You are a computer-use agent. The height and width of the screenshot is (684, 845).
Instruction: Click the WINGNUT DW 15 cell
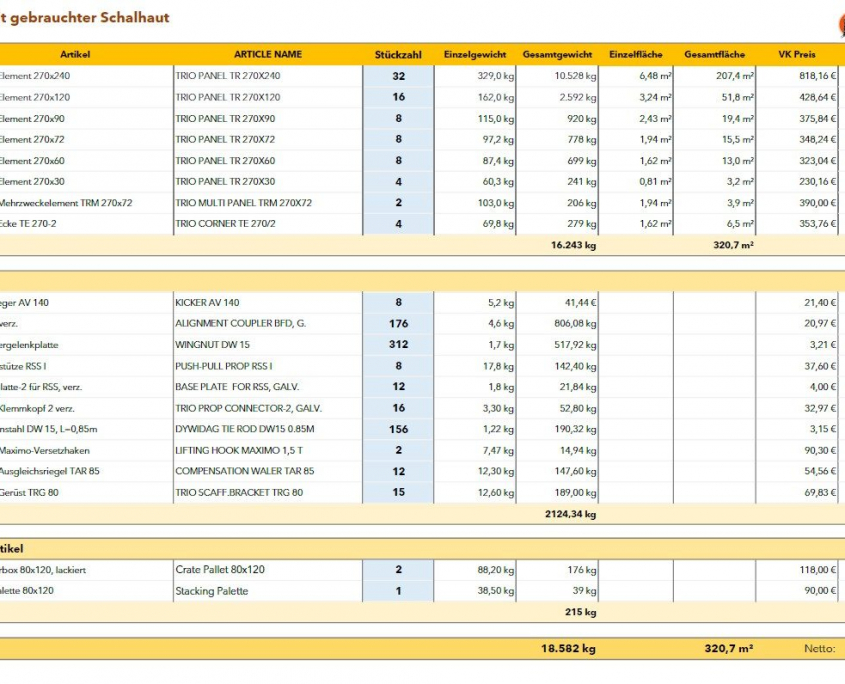(267, 345)
